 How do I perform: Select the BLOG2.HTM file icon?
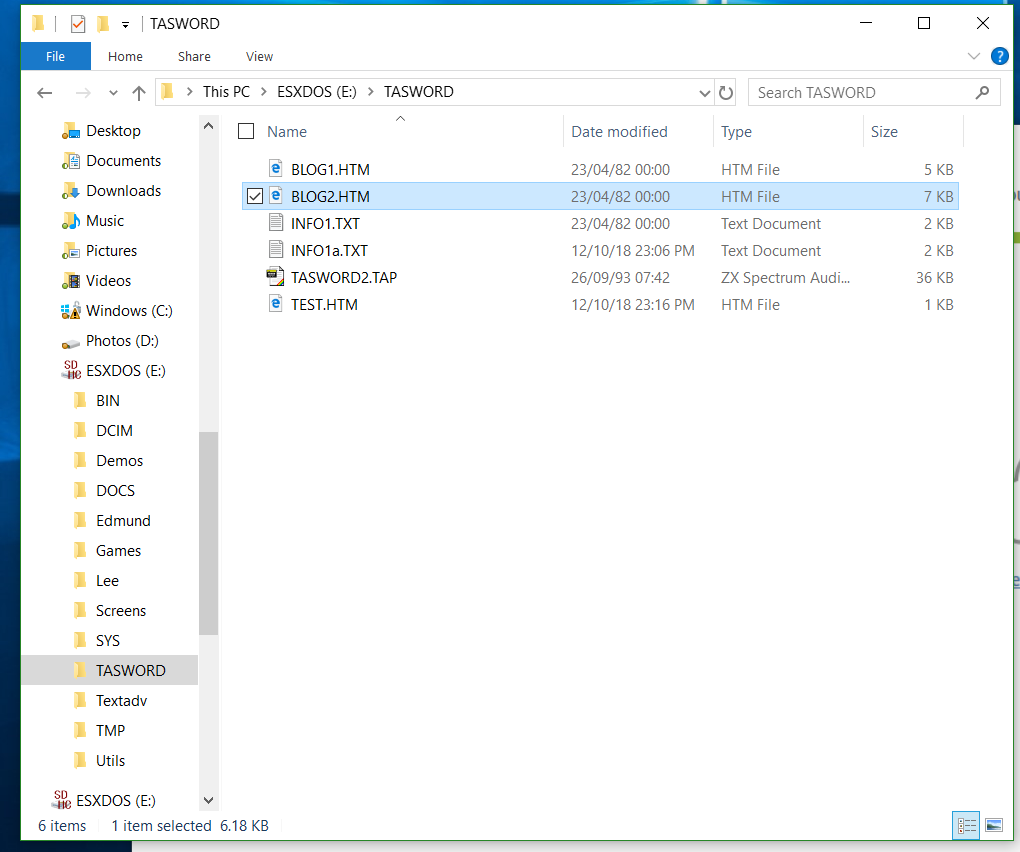(x=276, y=195)
